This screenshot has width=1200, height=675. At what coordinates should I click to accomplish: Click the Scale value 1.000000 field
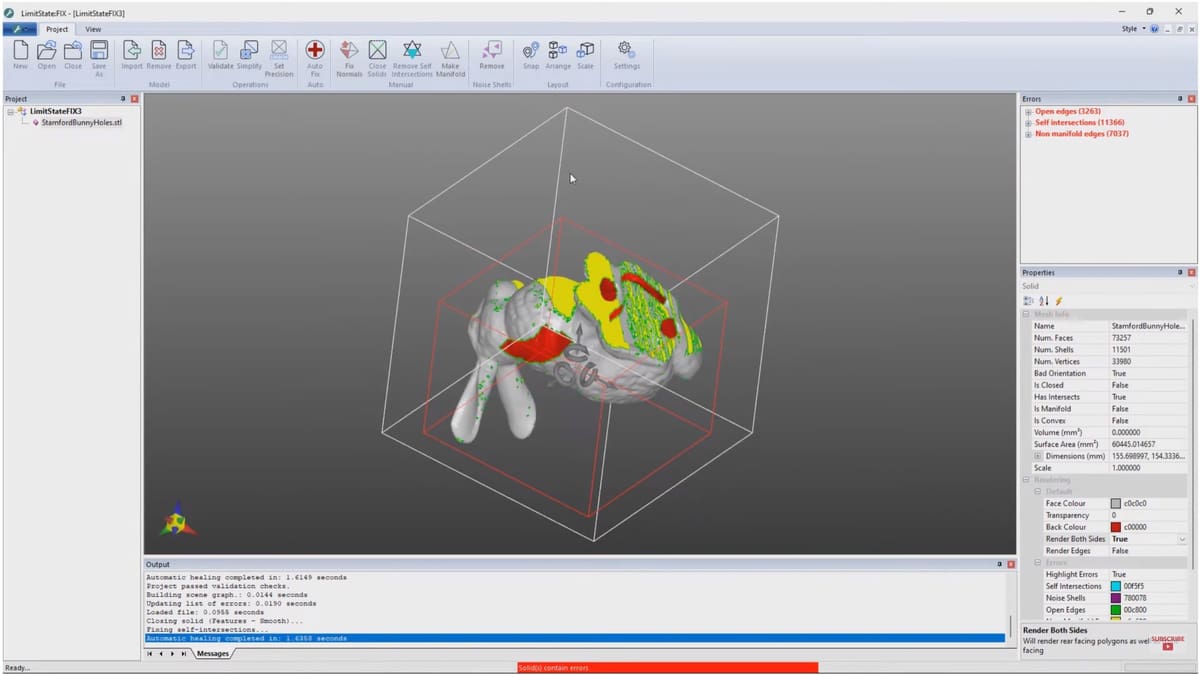click(1149, 468)
